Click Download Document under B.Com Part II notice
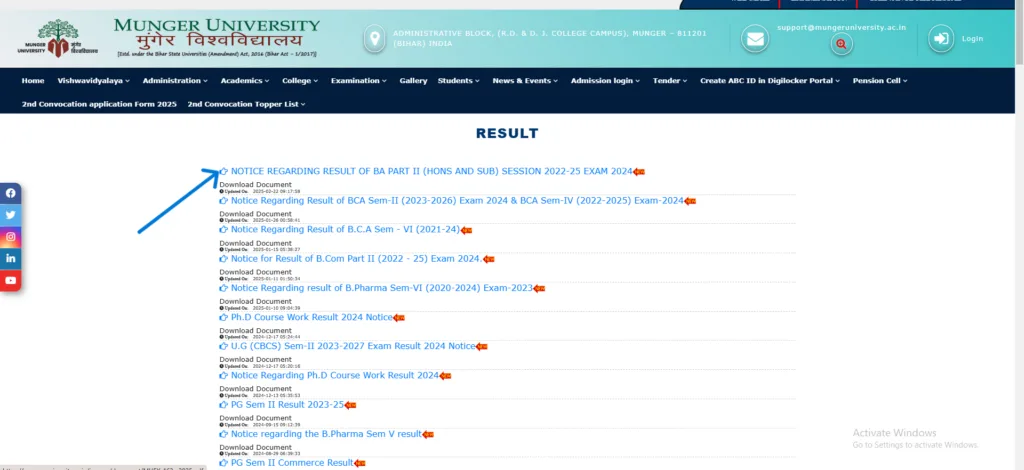Viewport: 1024px width, 470px height. [255, 272]
